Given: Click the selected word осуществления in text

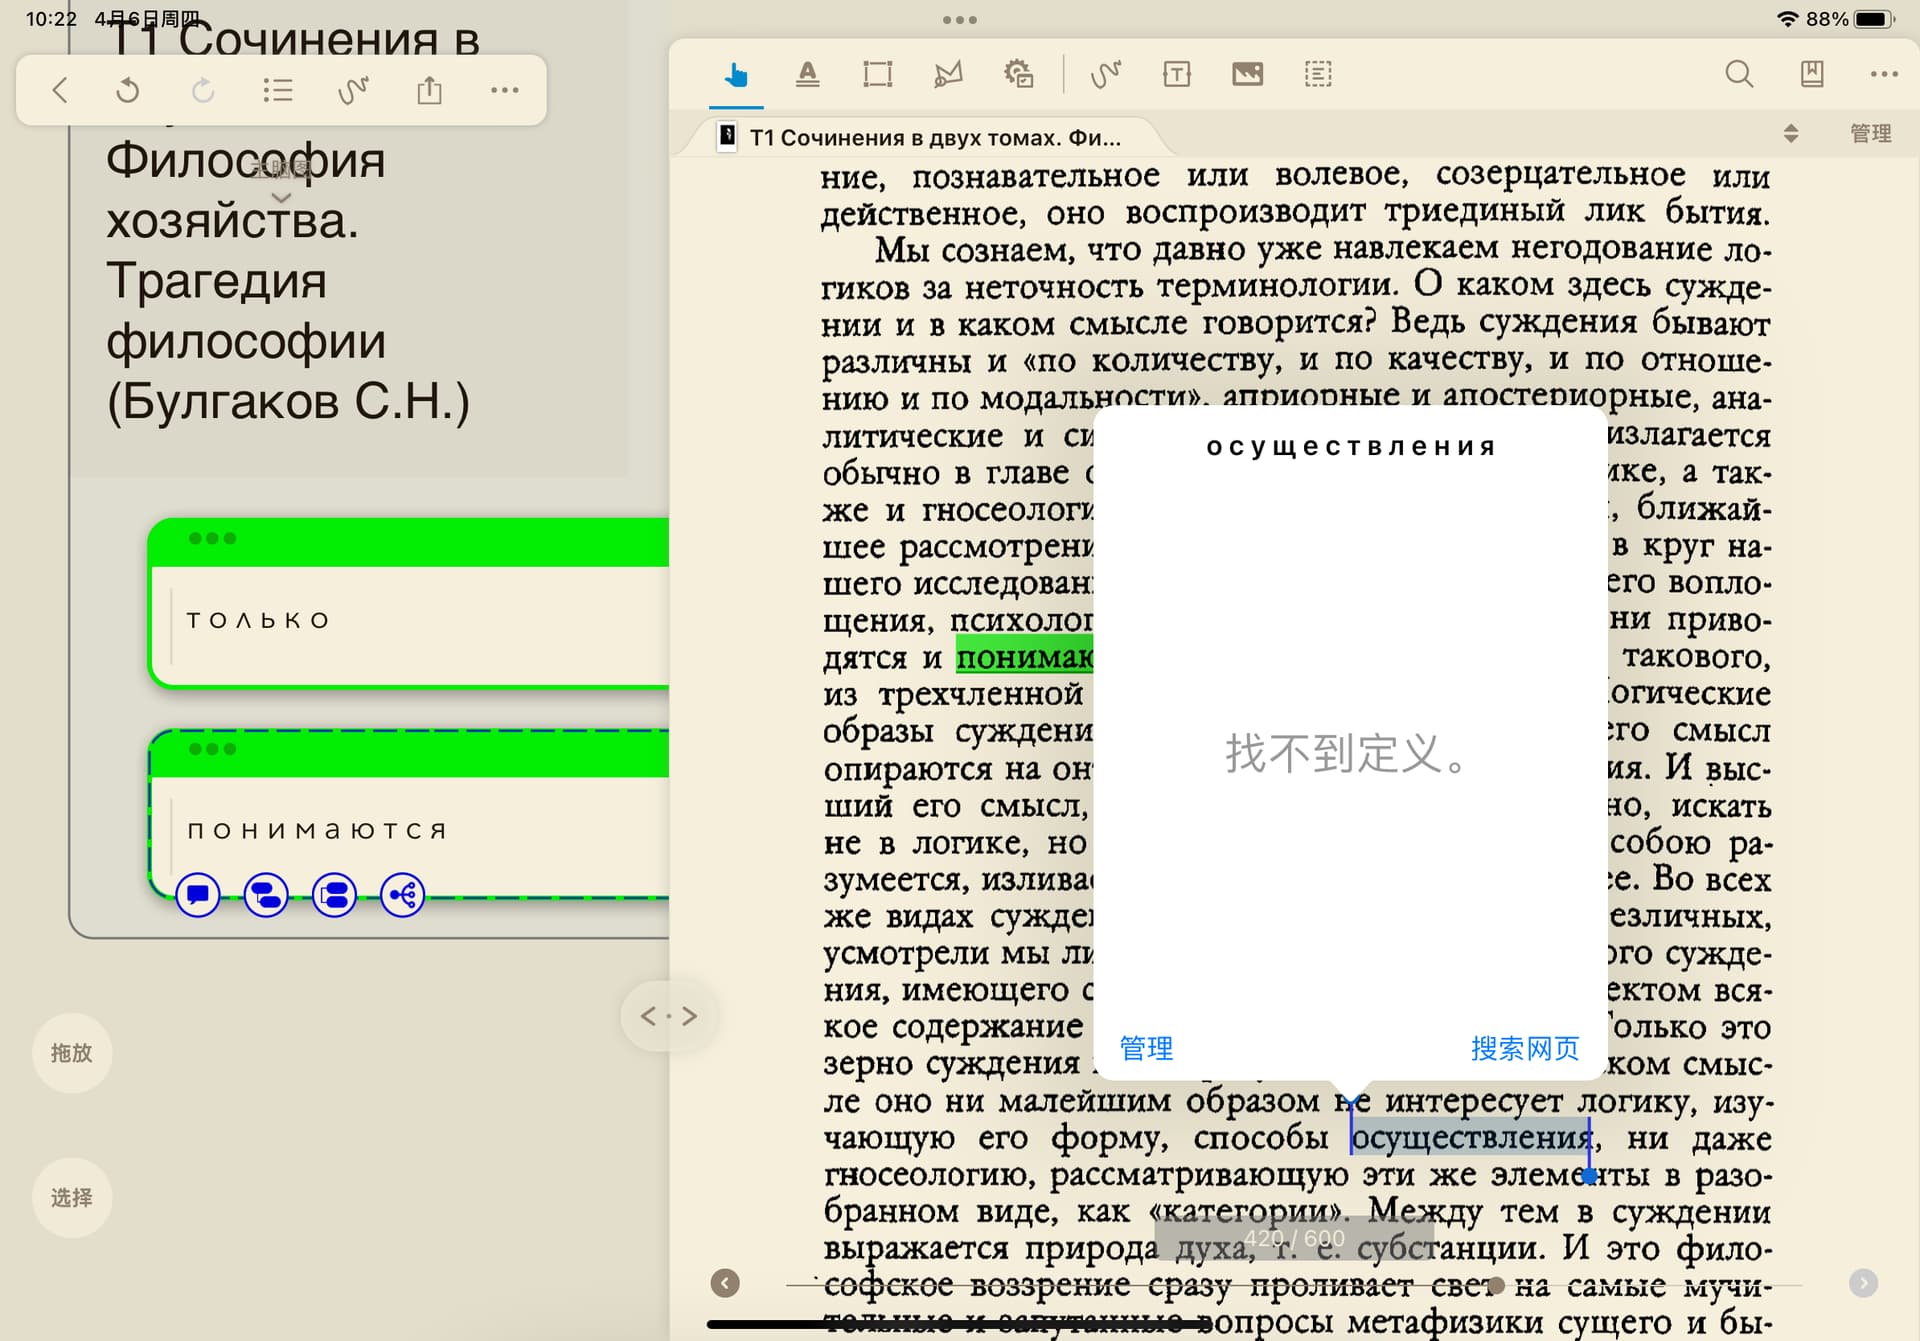Looking at the screenshot, I should point(1470,1138).
